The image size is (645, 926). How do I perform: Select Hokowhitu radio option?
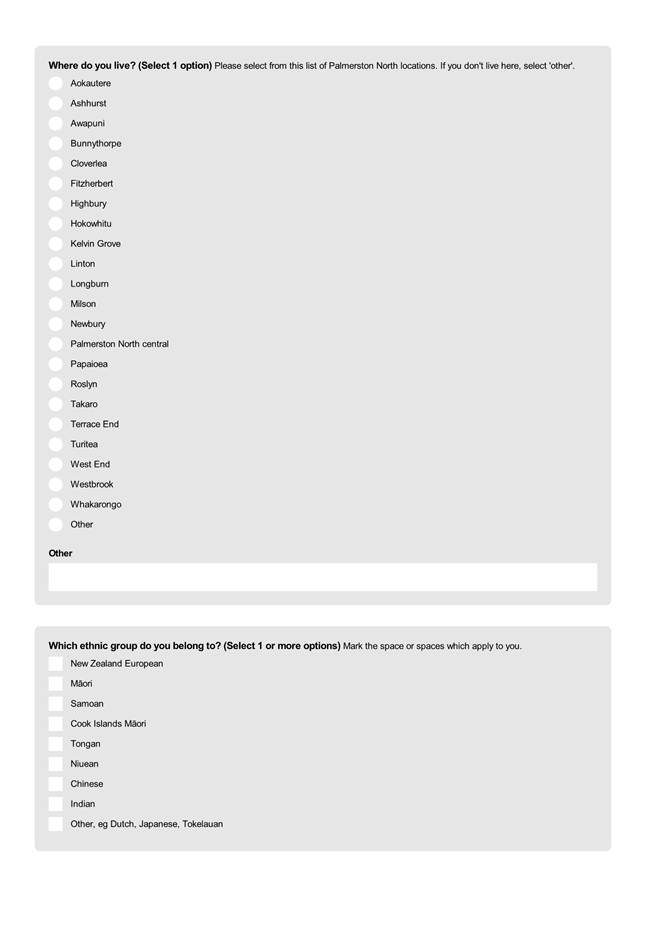tap(56, 224)
